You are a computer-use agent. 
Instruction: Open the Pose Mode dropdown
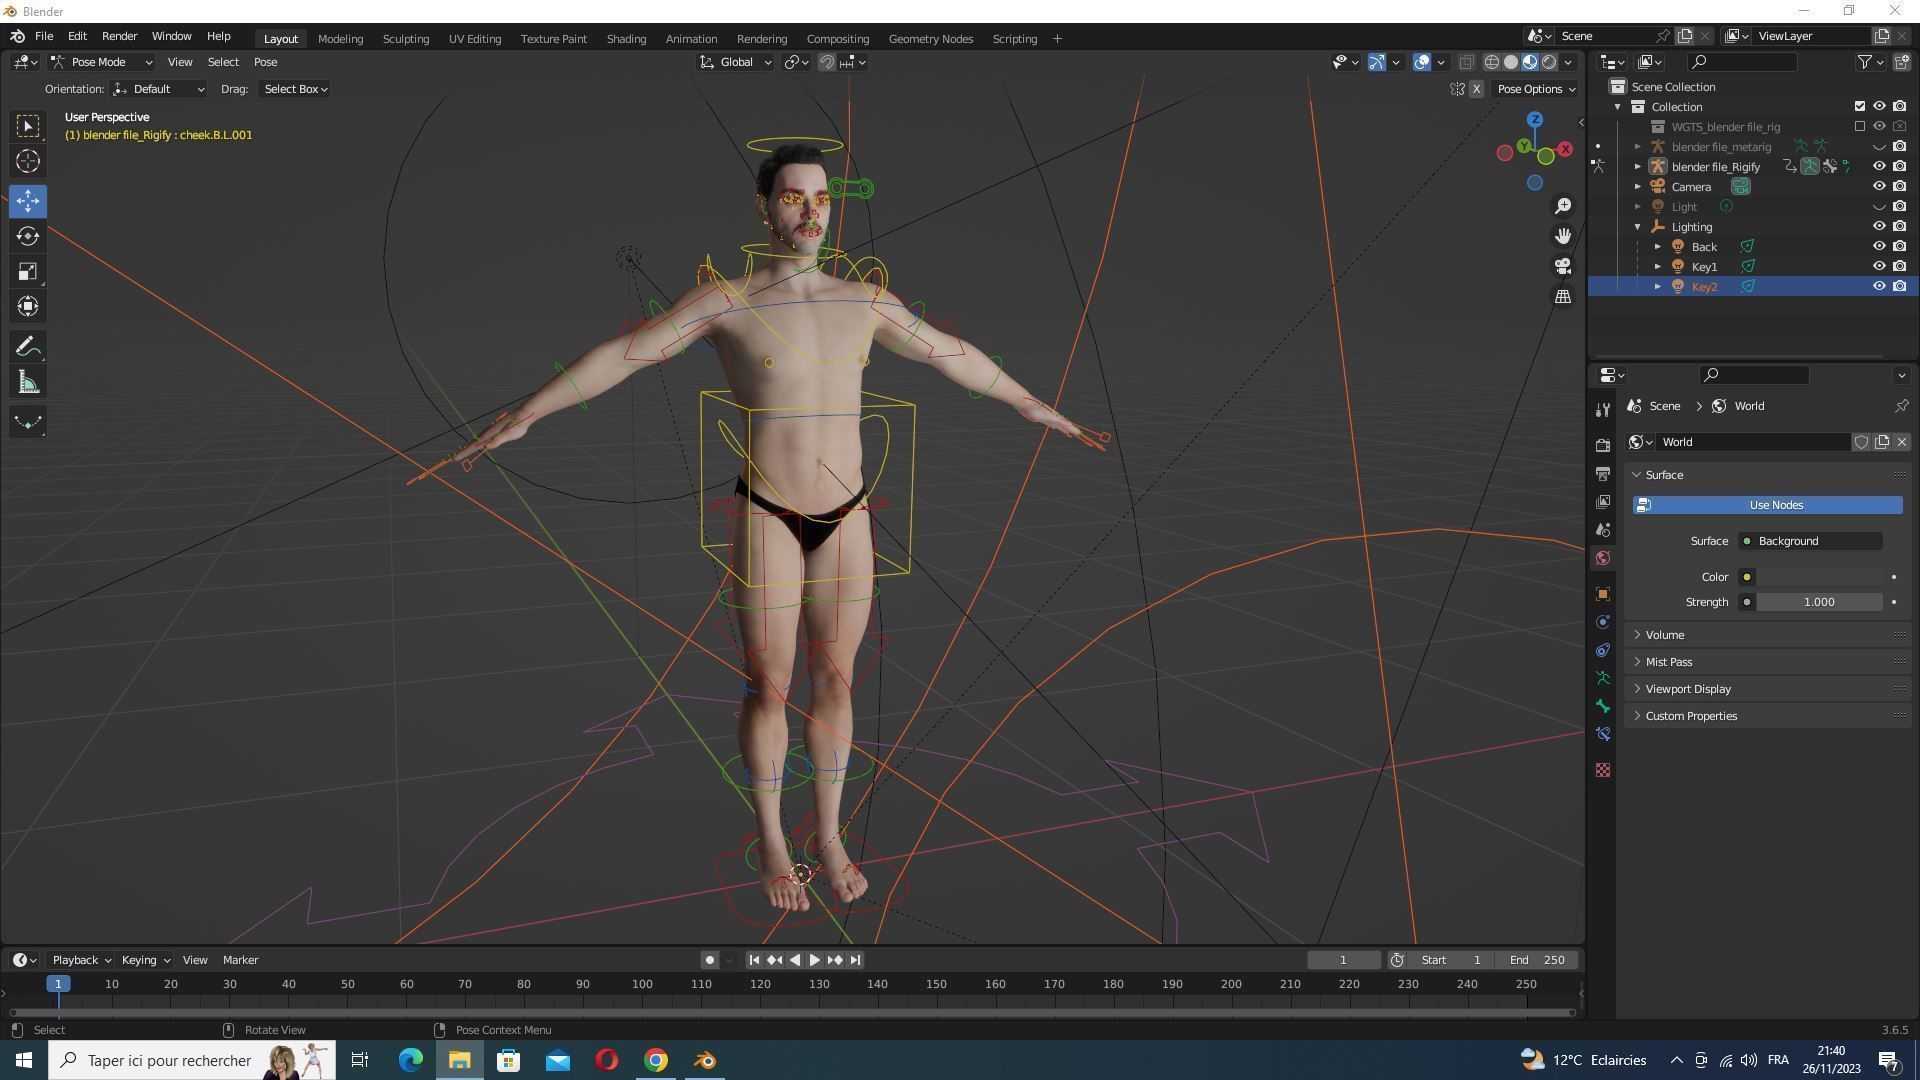point(102,62)
